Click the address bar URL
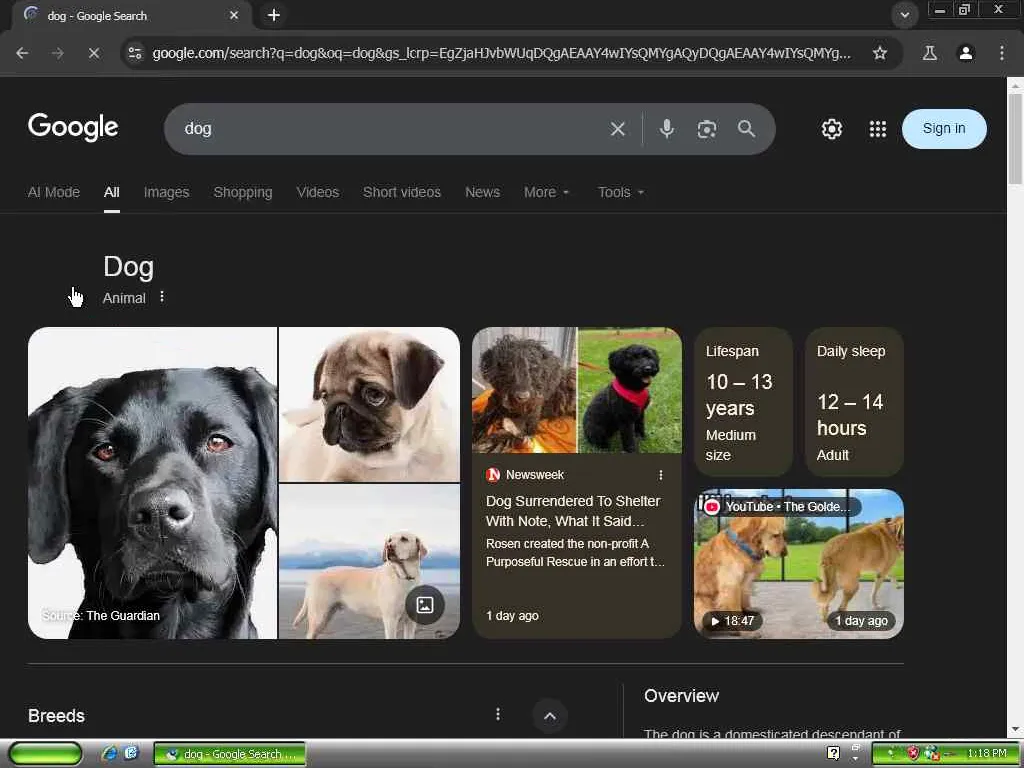Viewport: 1024px width, 768px height. [502, 53]
